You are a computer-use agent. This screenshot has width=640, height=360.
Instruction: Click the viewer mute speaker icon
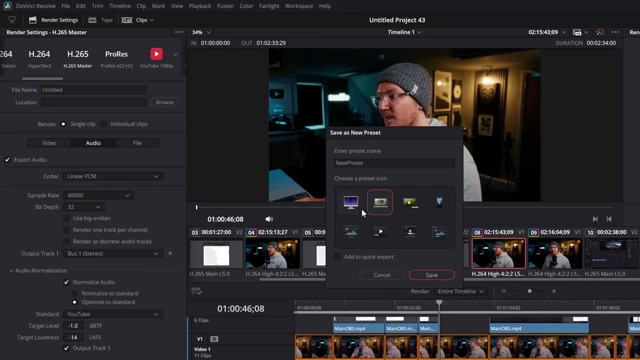pyautogui.click(x=269, y=219)
